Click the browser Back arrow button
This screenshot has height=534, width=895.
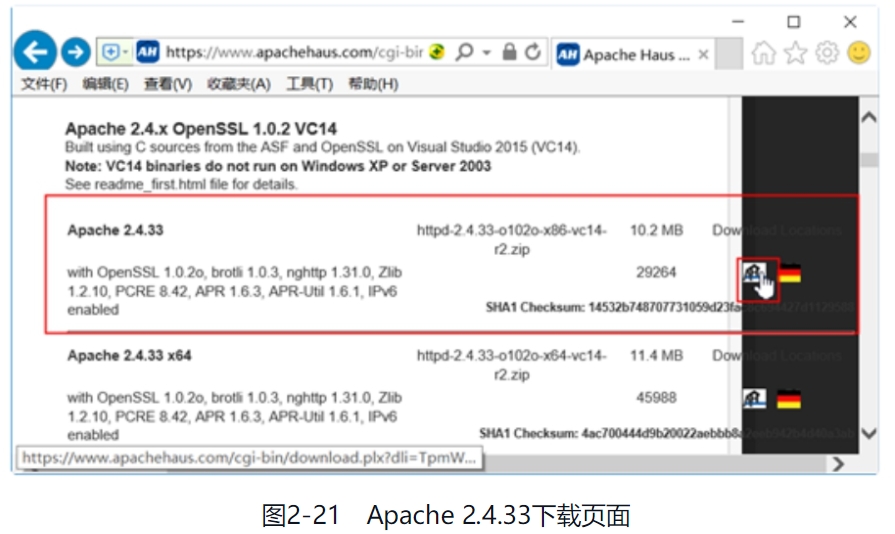pos(37,53)
